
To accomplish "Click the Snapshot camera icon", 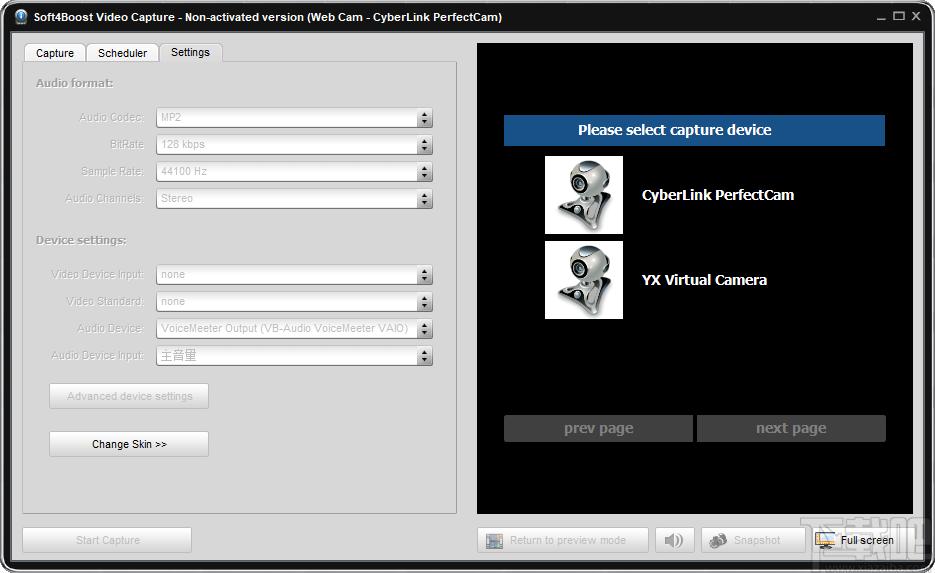I will 718,540.
